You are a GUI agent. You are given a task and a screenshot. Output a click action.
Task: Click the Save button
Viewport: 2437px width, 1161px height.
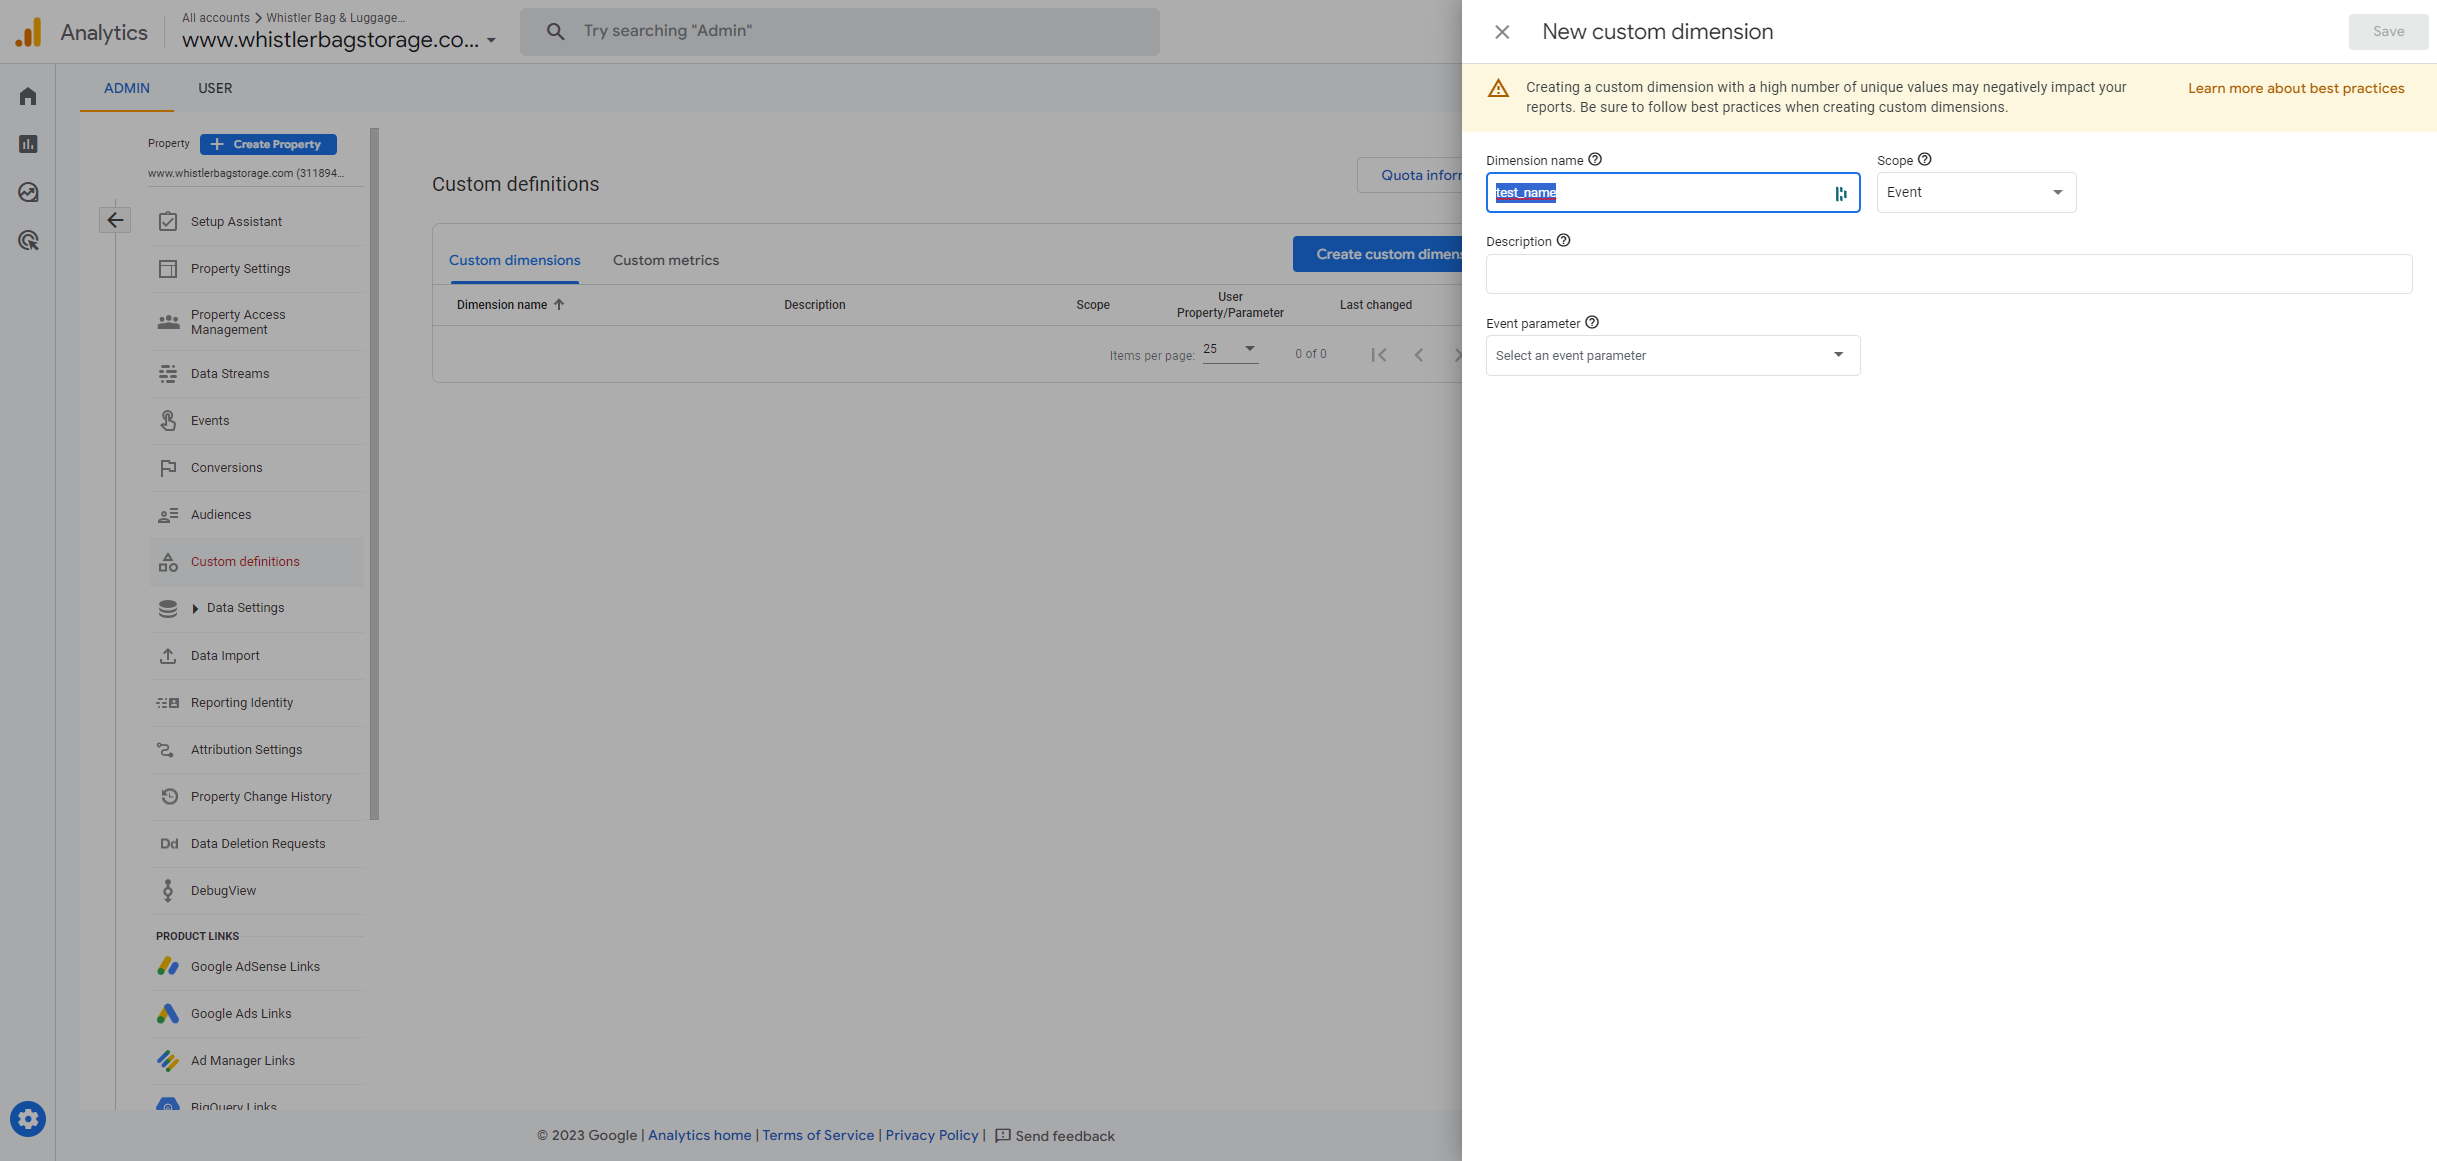2388,32
